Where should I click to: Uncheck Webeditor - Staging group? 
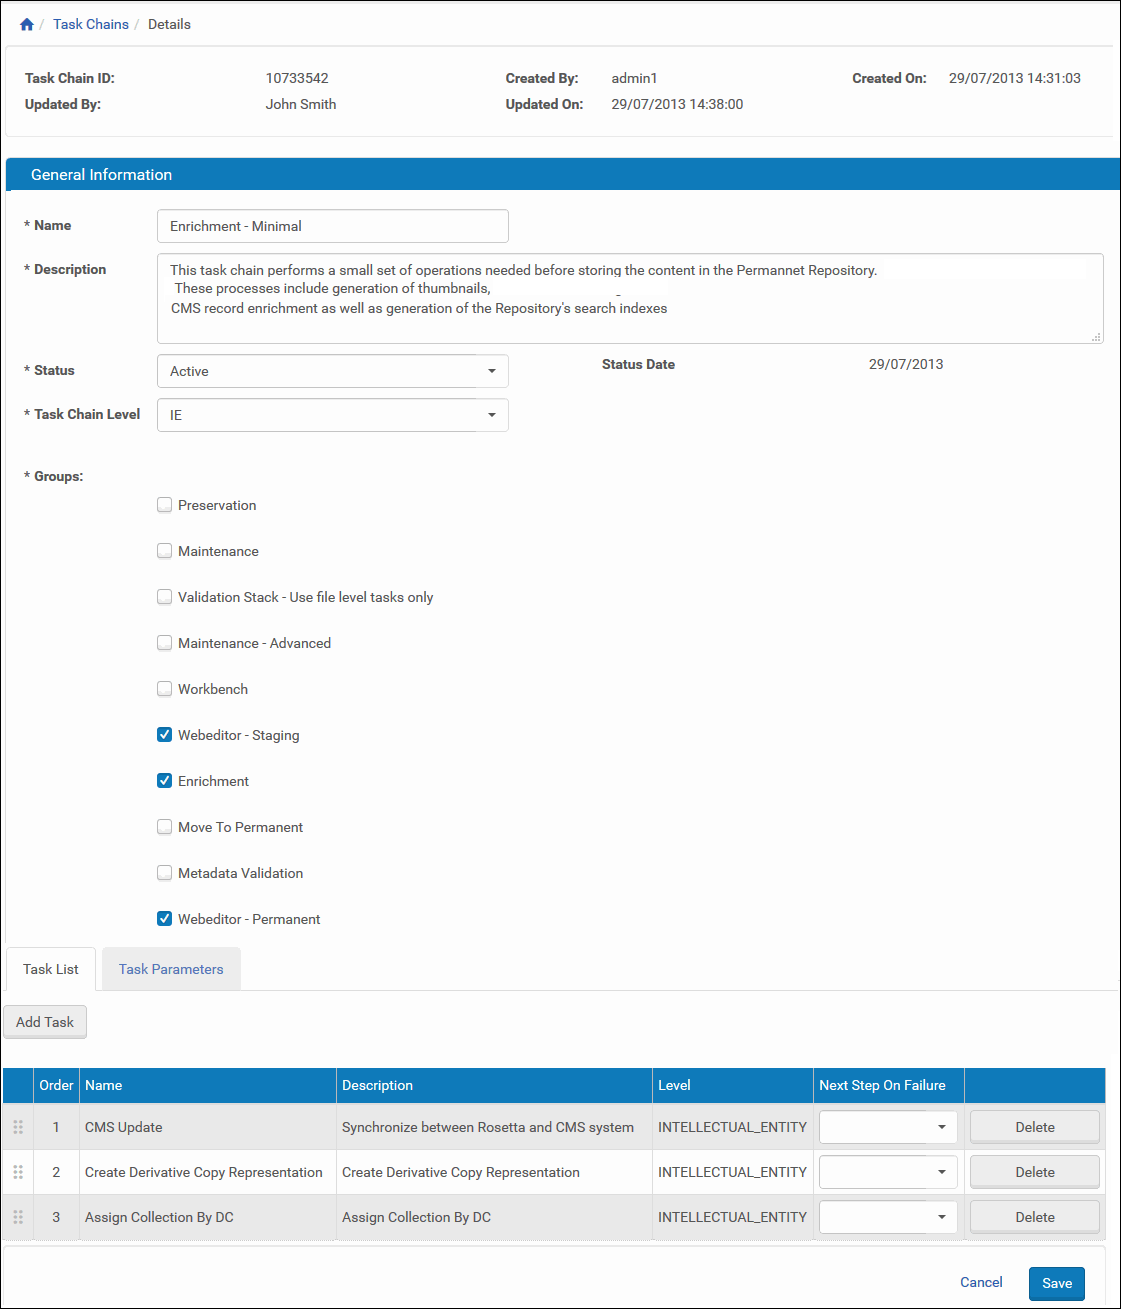(165, 735)
